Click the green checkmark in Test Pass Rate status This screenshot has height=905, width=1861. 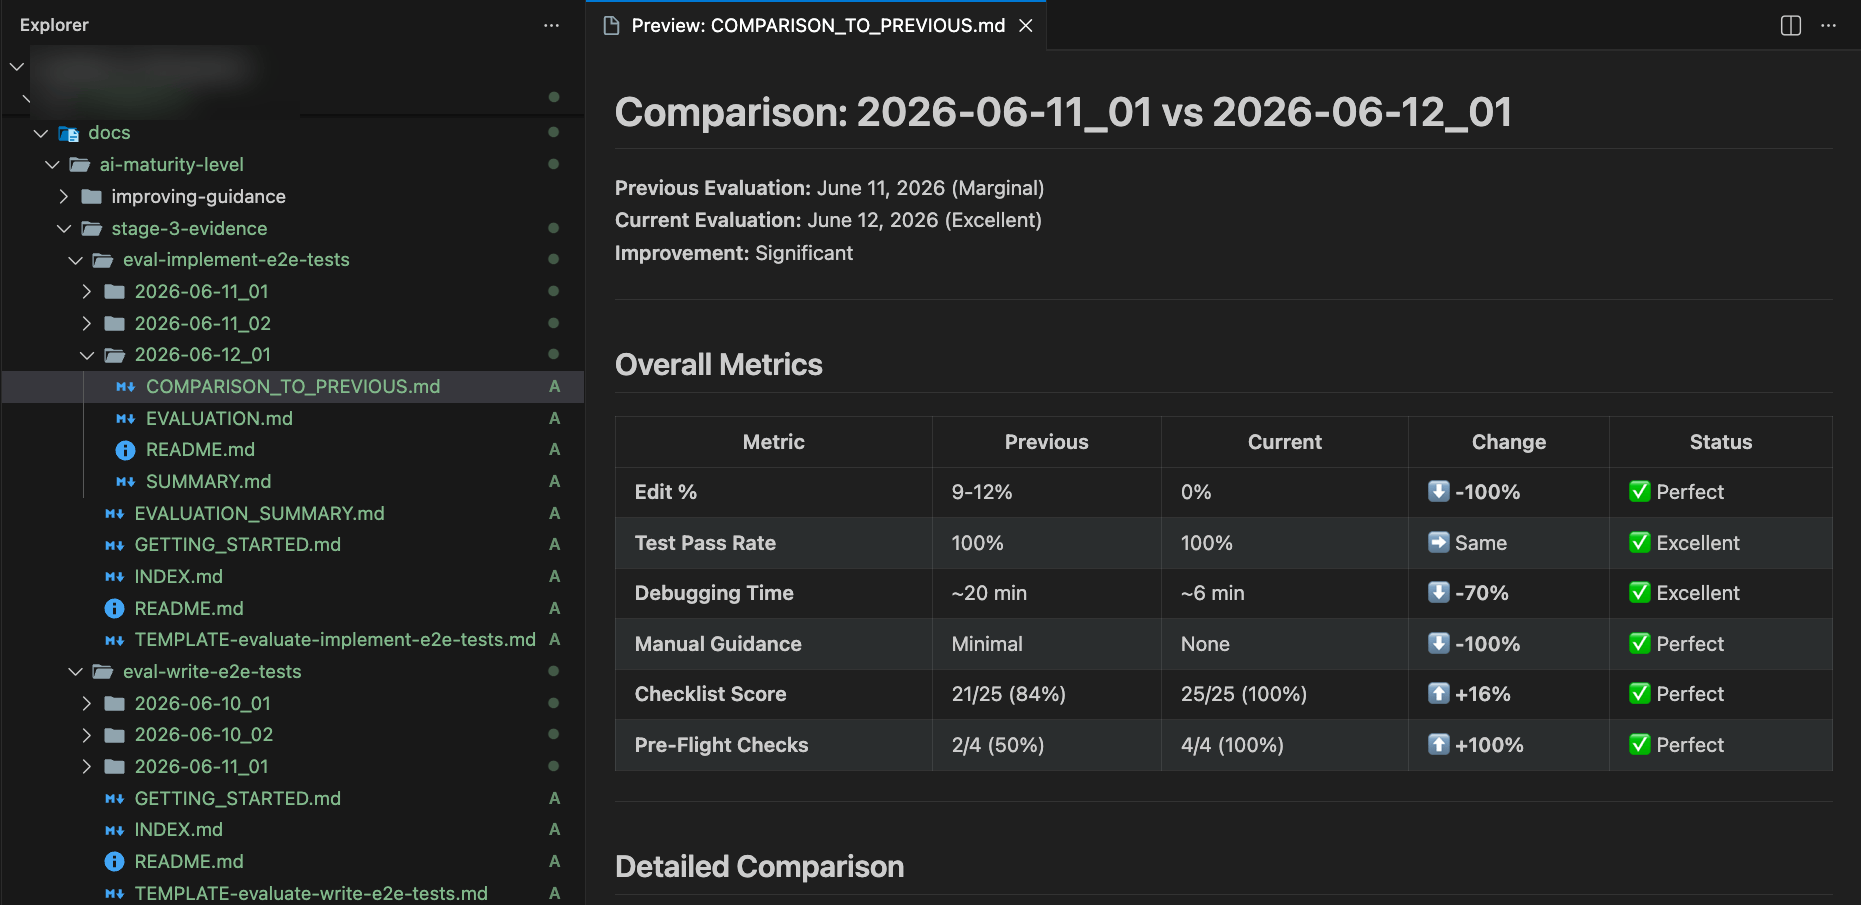pyautogui.click(x=1639, y=542)
